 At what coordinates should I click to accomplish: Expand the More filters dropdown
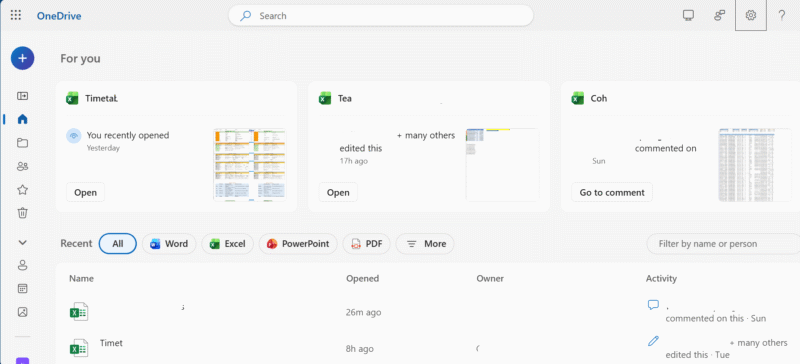(x=425, y=244)
